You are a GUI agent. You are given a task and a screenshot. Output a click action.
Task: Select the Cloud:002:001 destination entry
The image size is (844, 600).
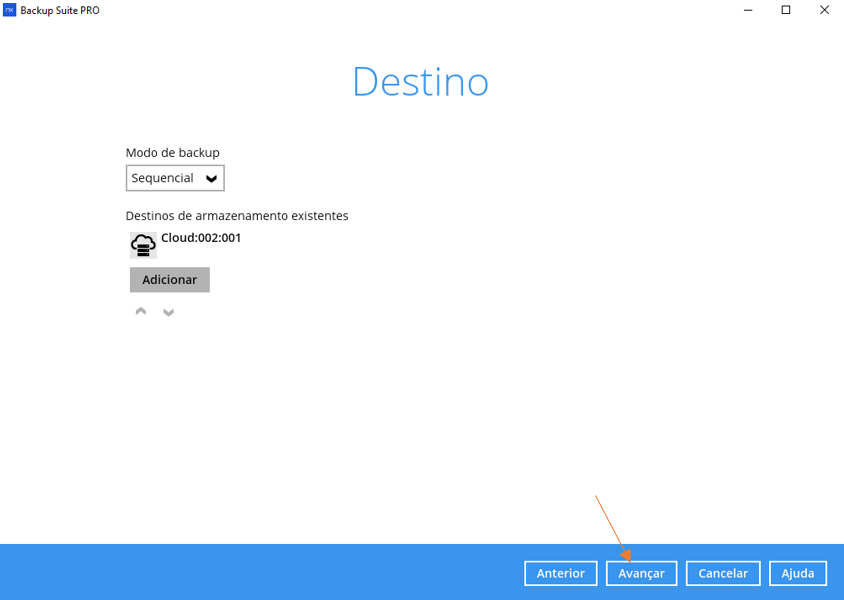point(201,238)
